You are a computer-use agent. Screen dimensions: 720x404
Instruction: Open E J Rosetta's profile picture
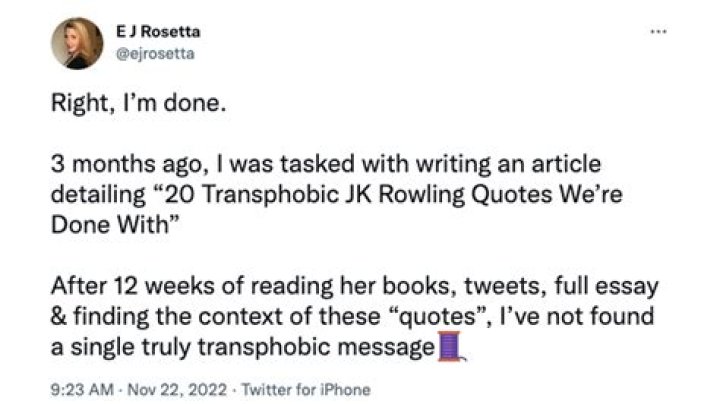77,43
